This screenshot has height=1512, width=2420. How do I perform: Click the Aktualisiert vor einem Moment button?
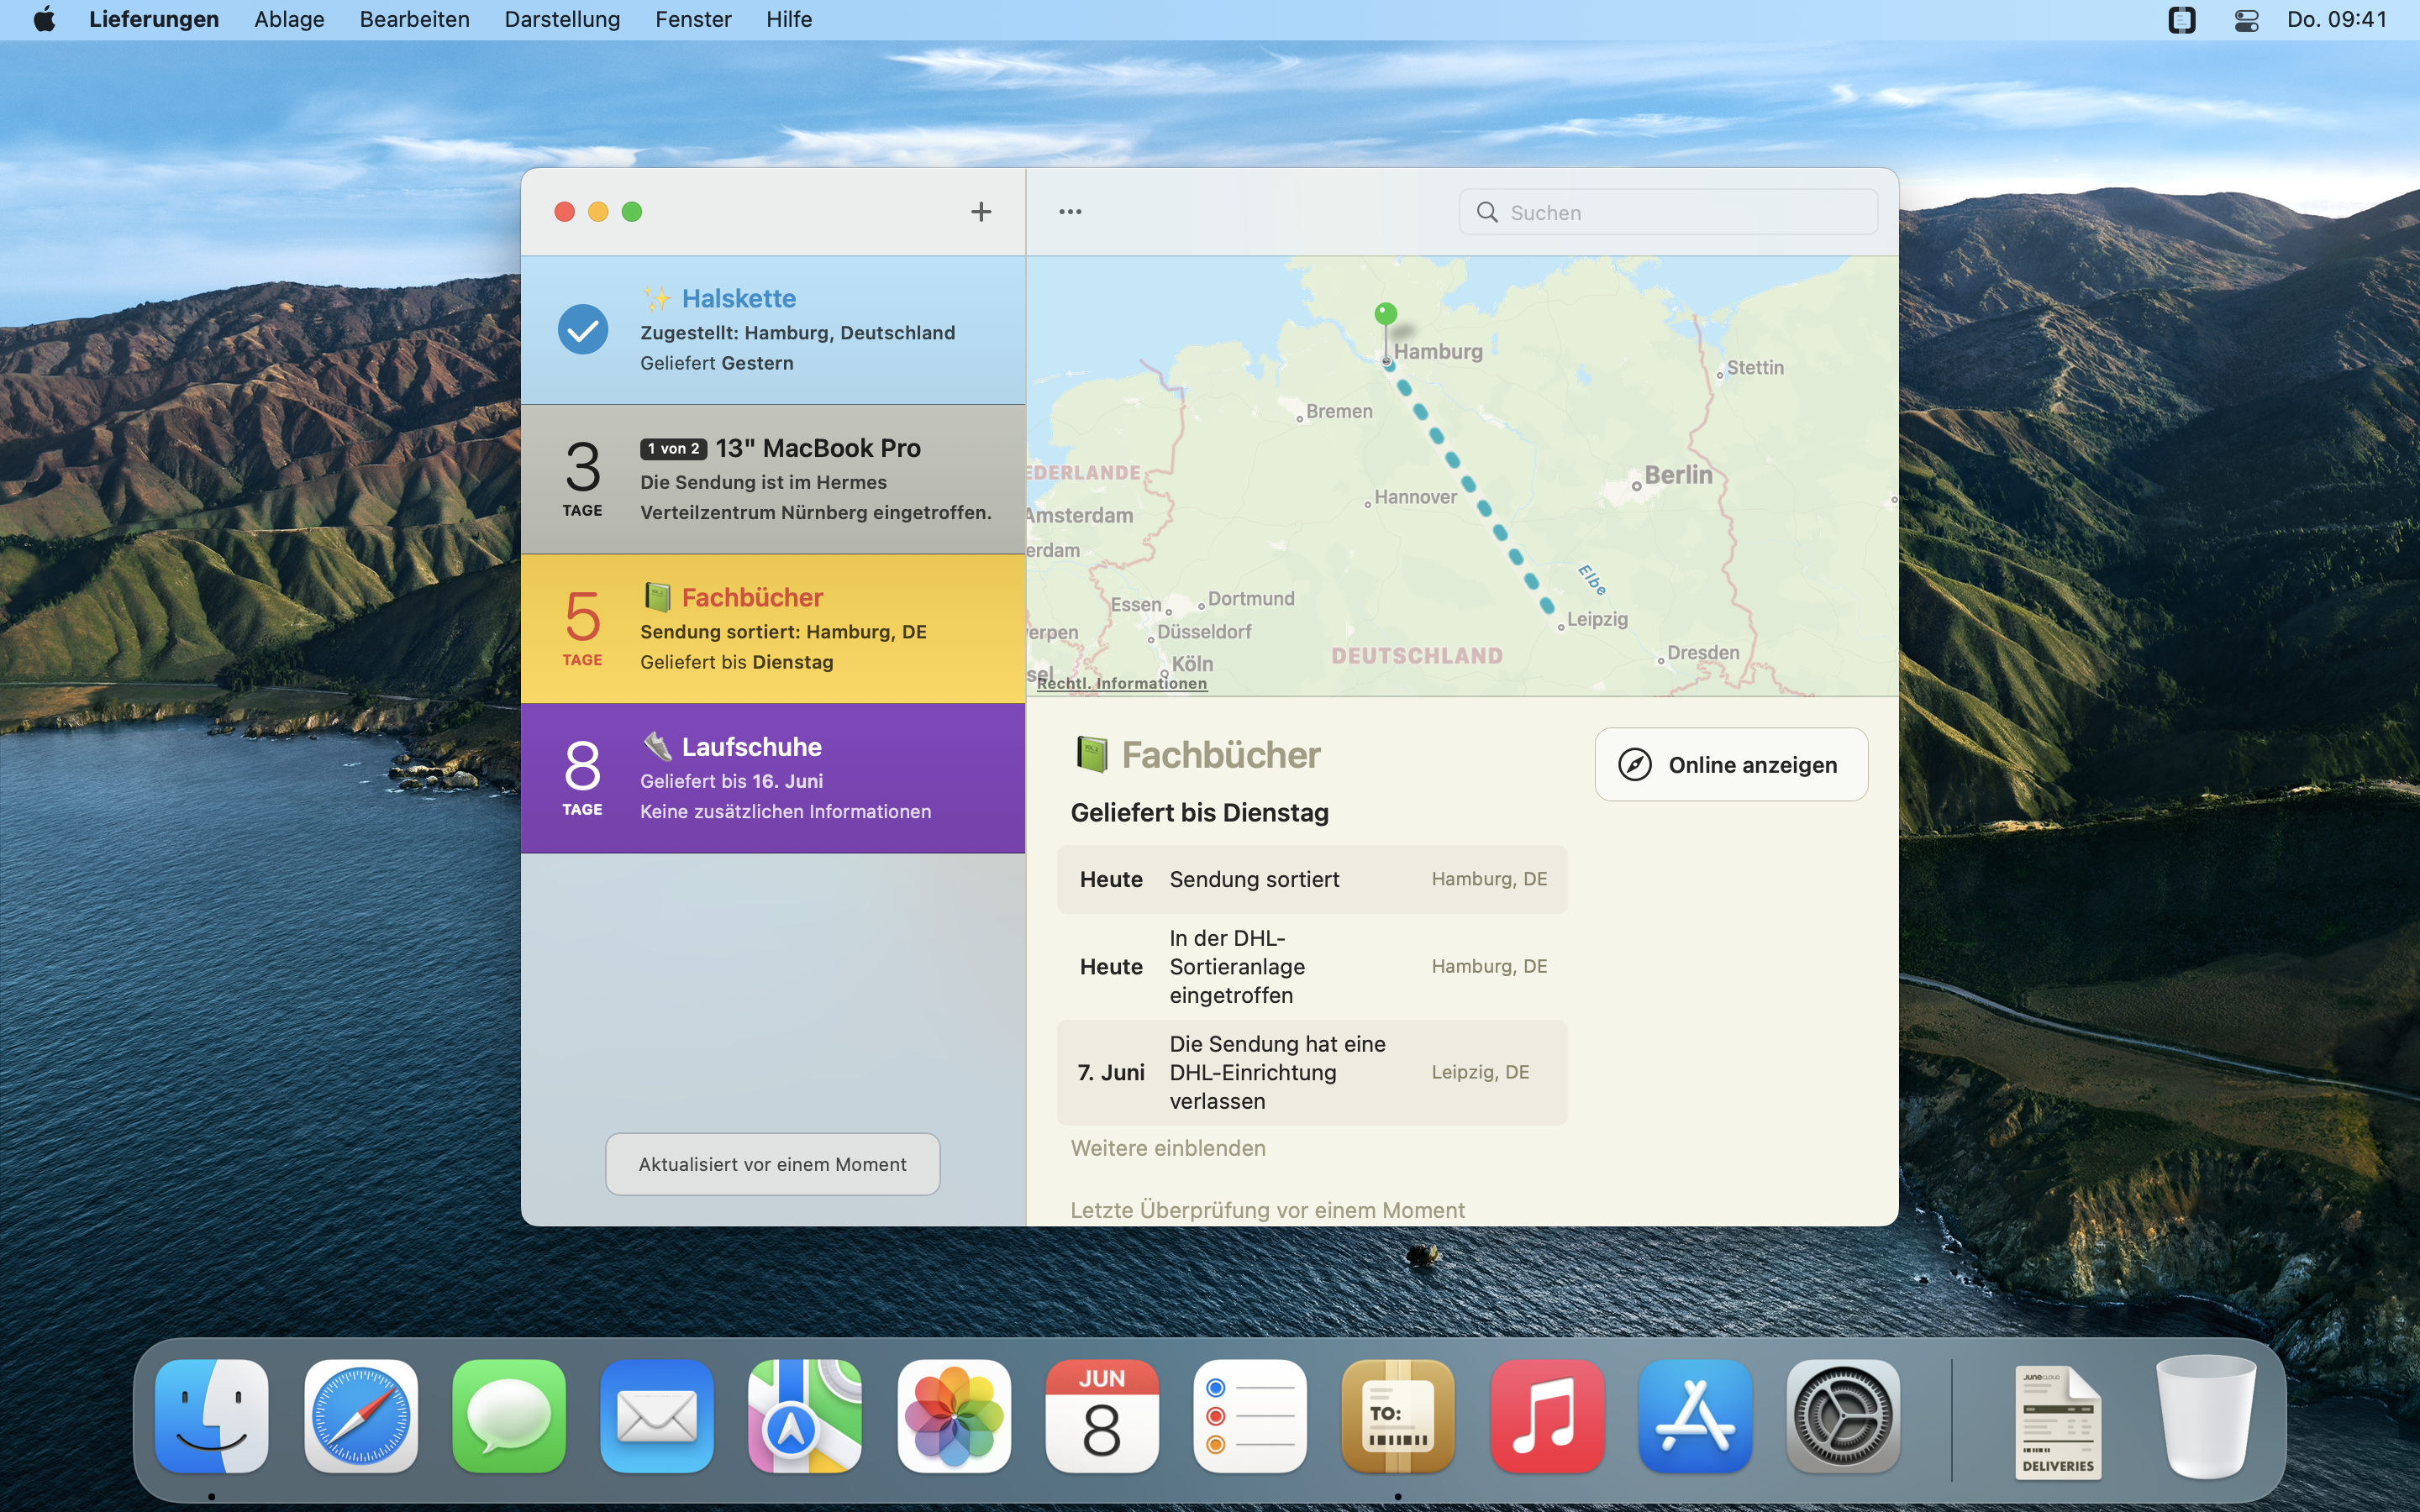tap(772, 1164)
